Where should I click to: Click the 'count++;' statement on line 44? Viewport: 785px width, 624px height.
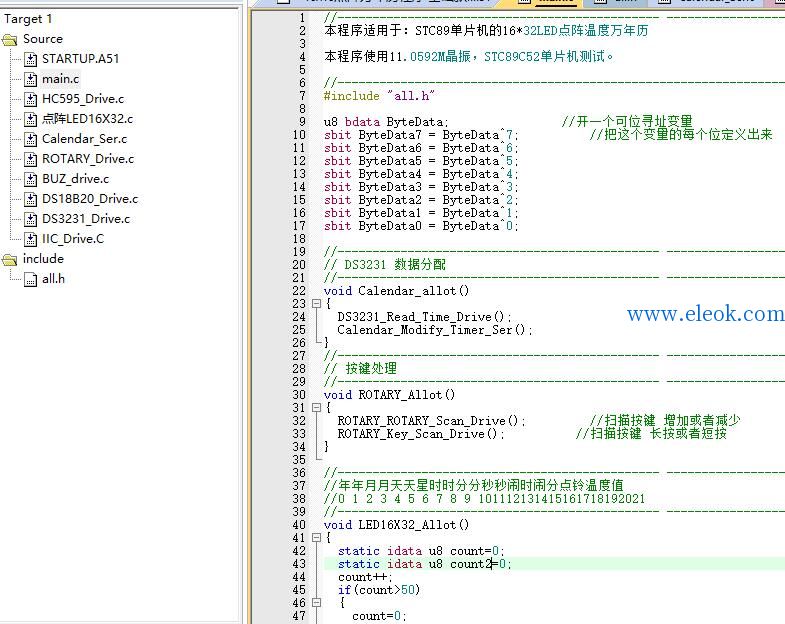pos(365,577)
